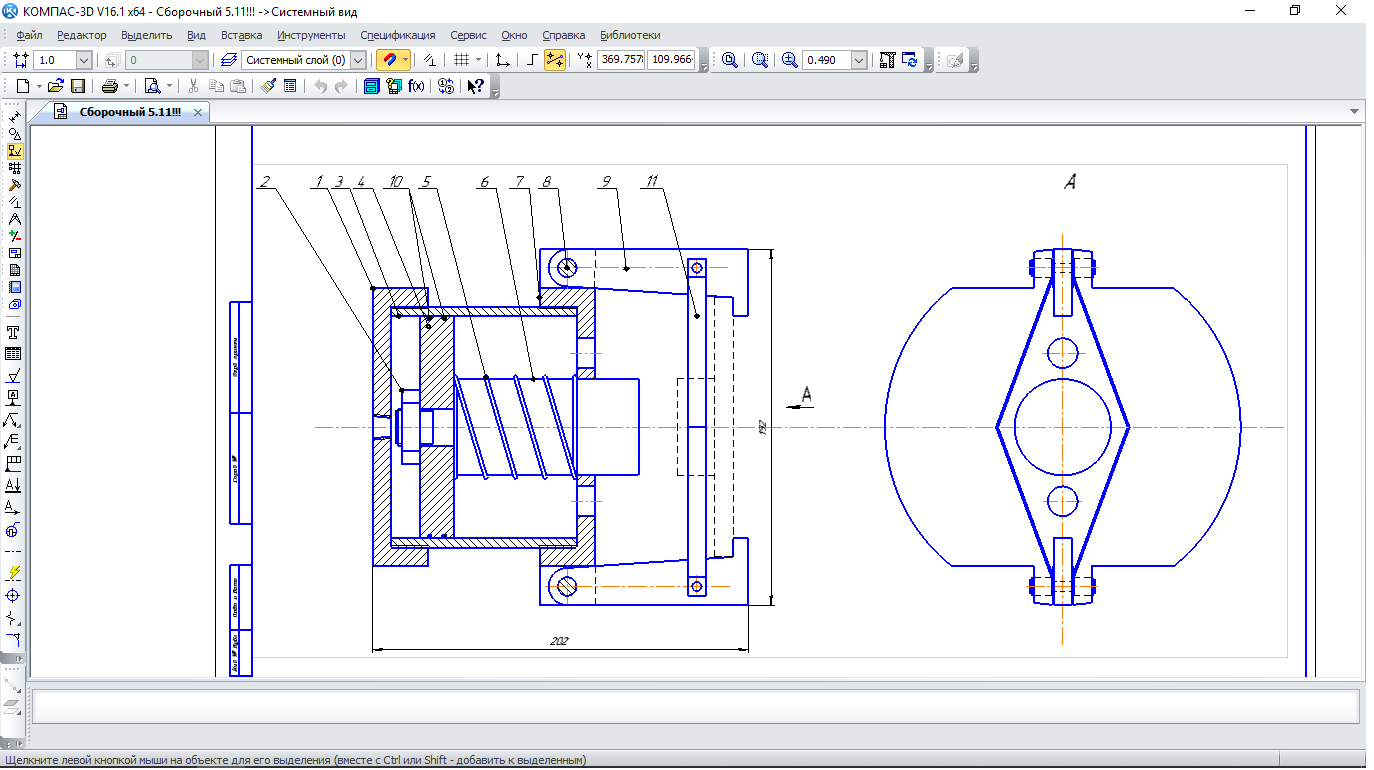Toggle the grid display button
1374x770 pixels.
point(460,60)
